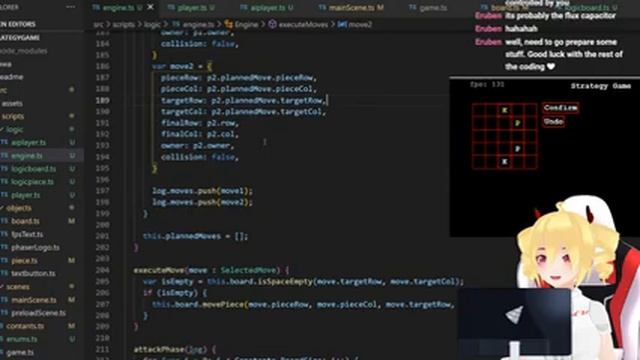Collapse the scenes folder
Viewport: 640px width, 360px height.
[18, 287]
